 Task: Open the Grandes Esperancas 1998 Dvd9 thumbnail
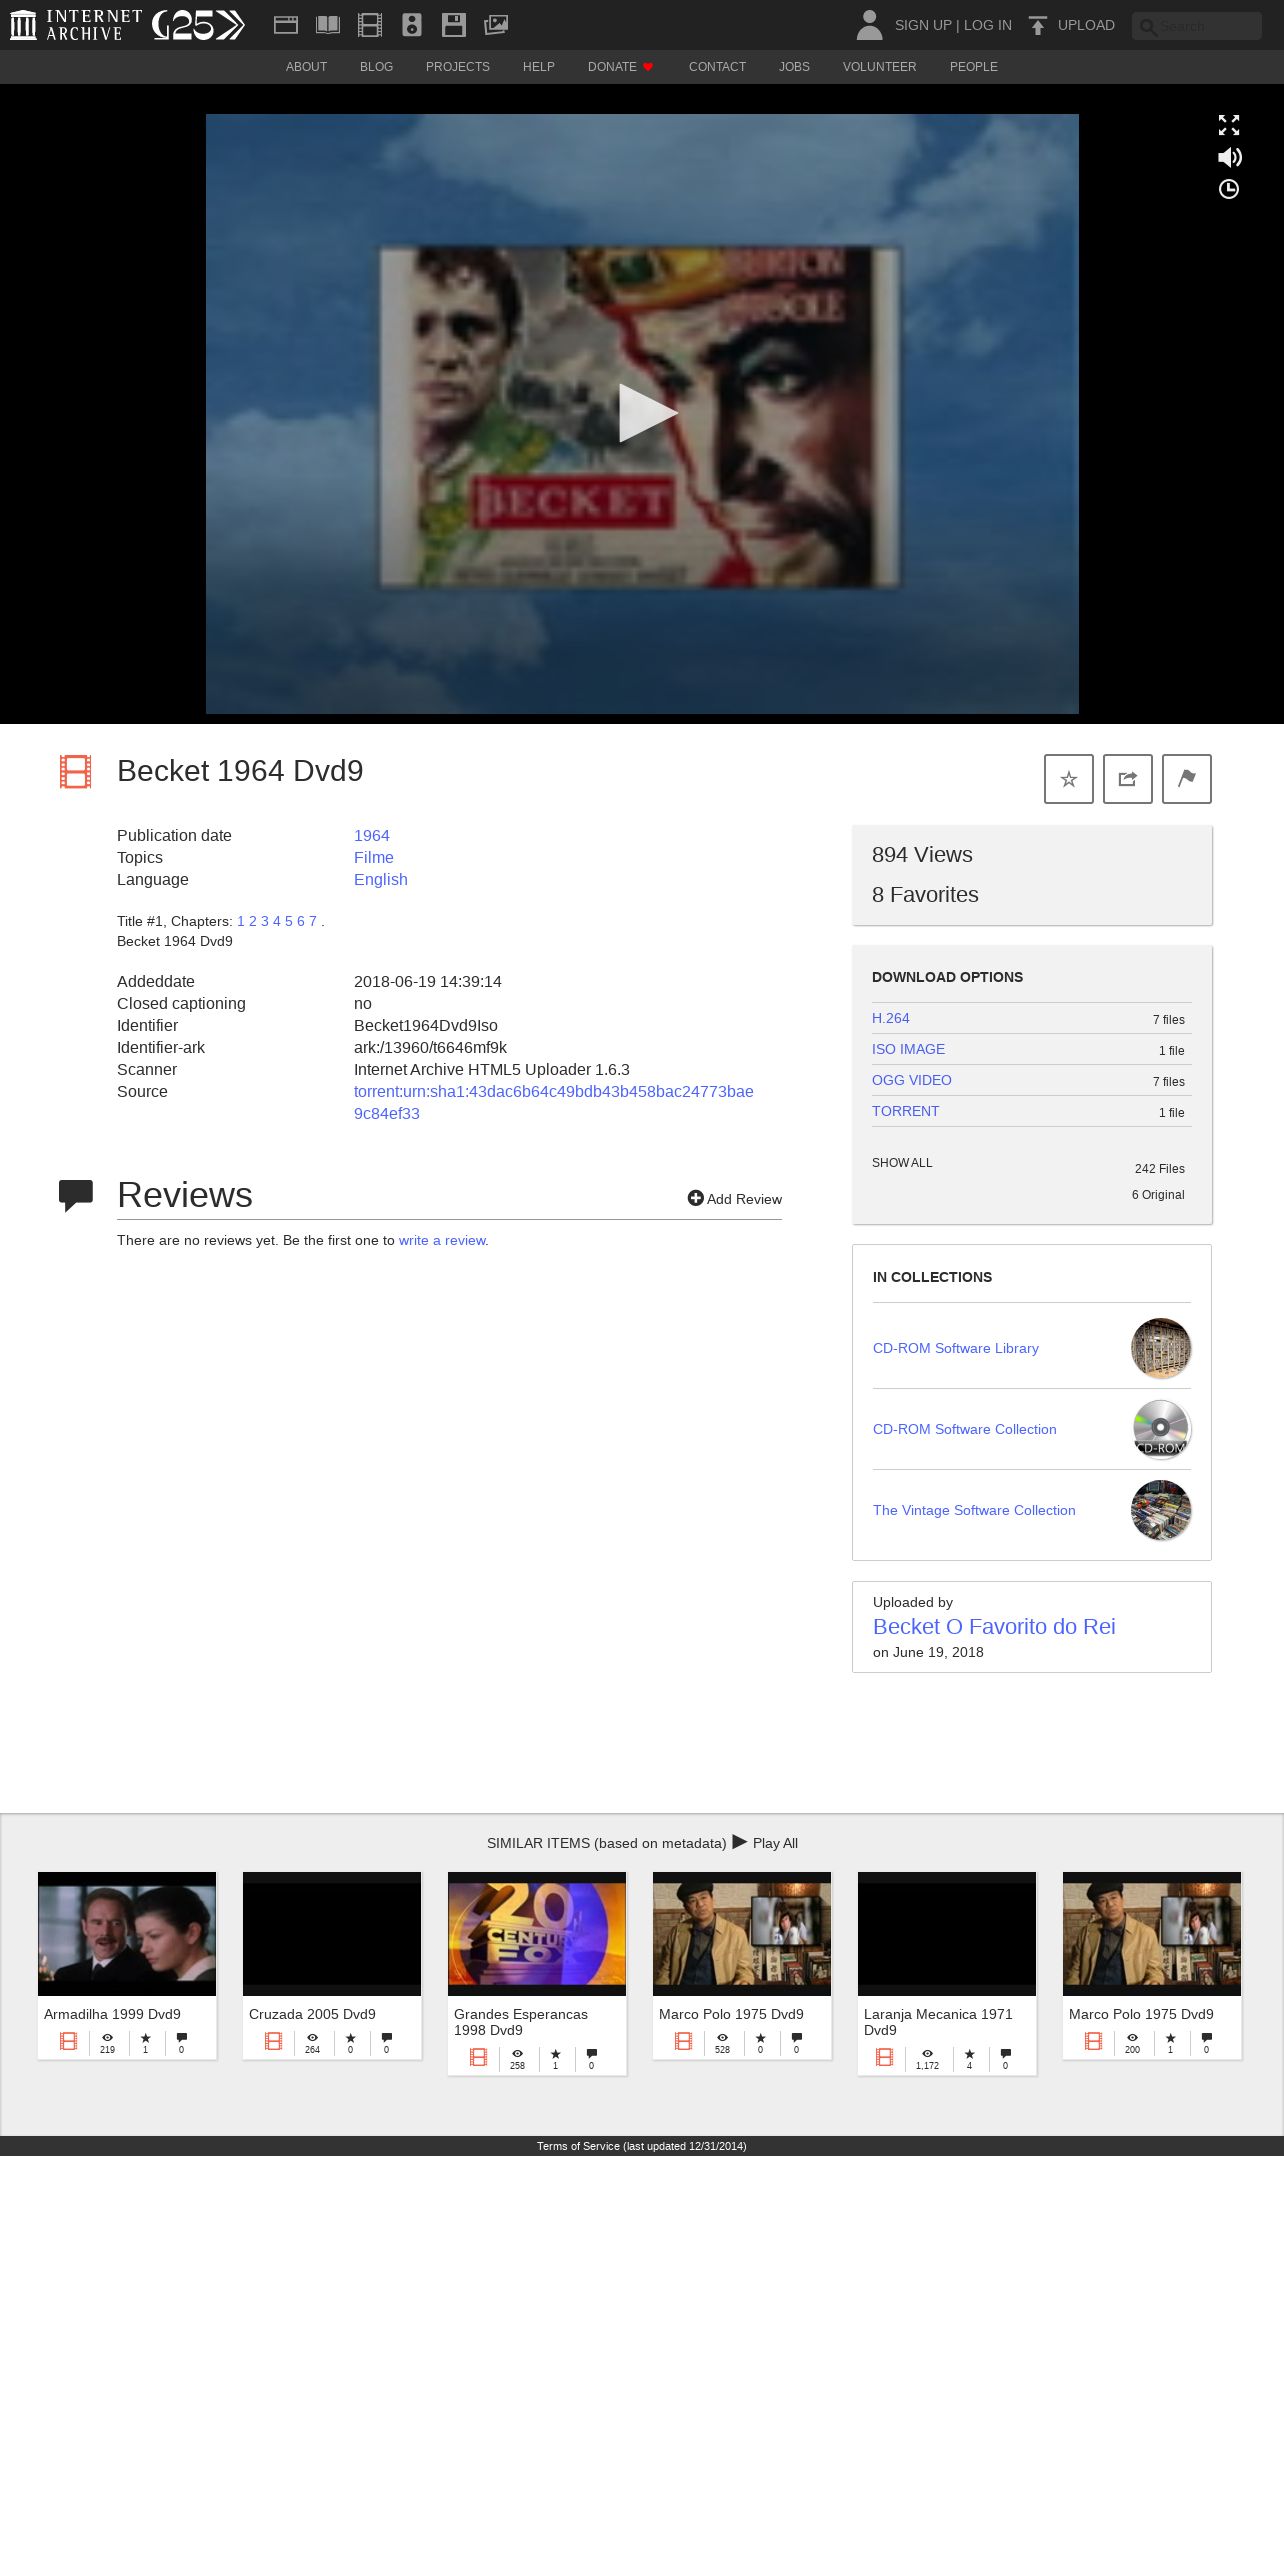click(x=537, y=1934)
